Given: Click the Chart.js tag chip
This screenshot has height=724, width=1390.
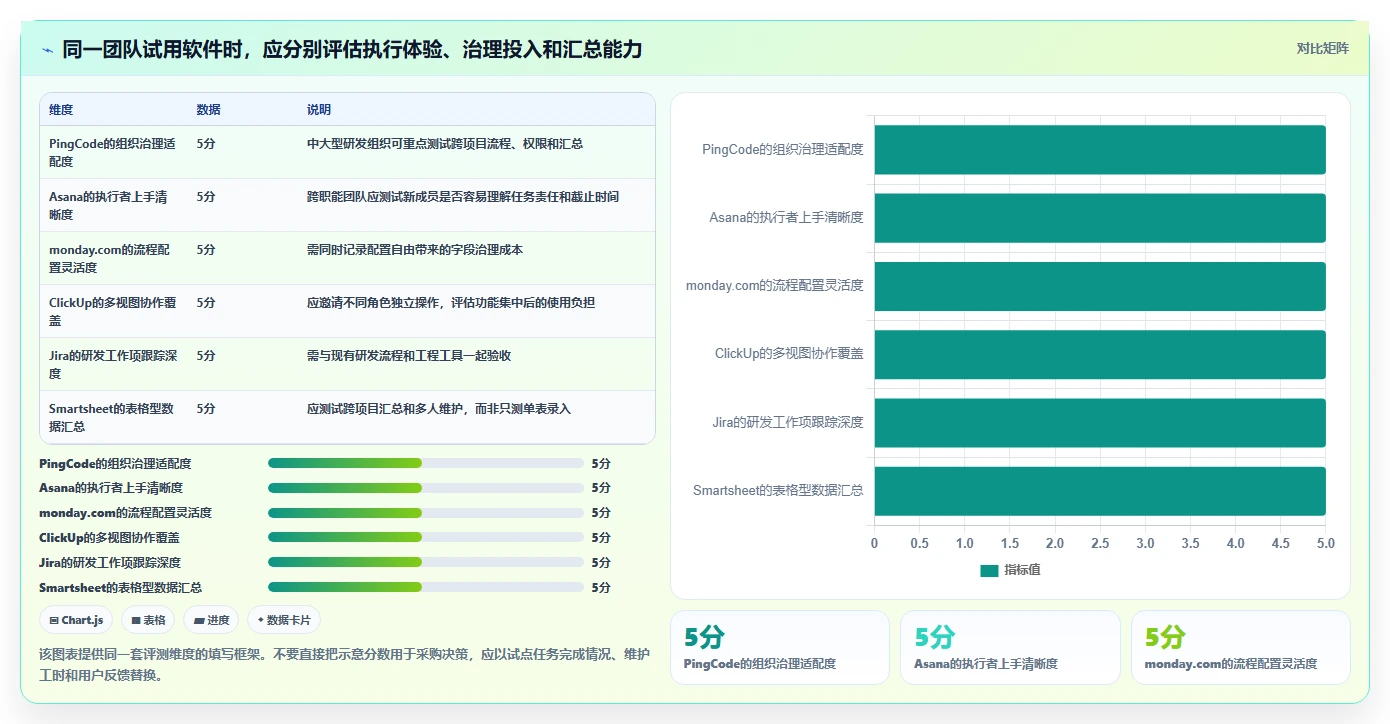Looking at the screenshot, I should [x=77, y=620].
